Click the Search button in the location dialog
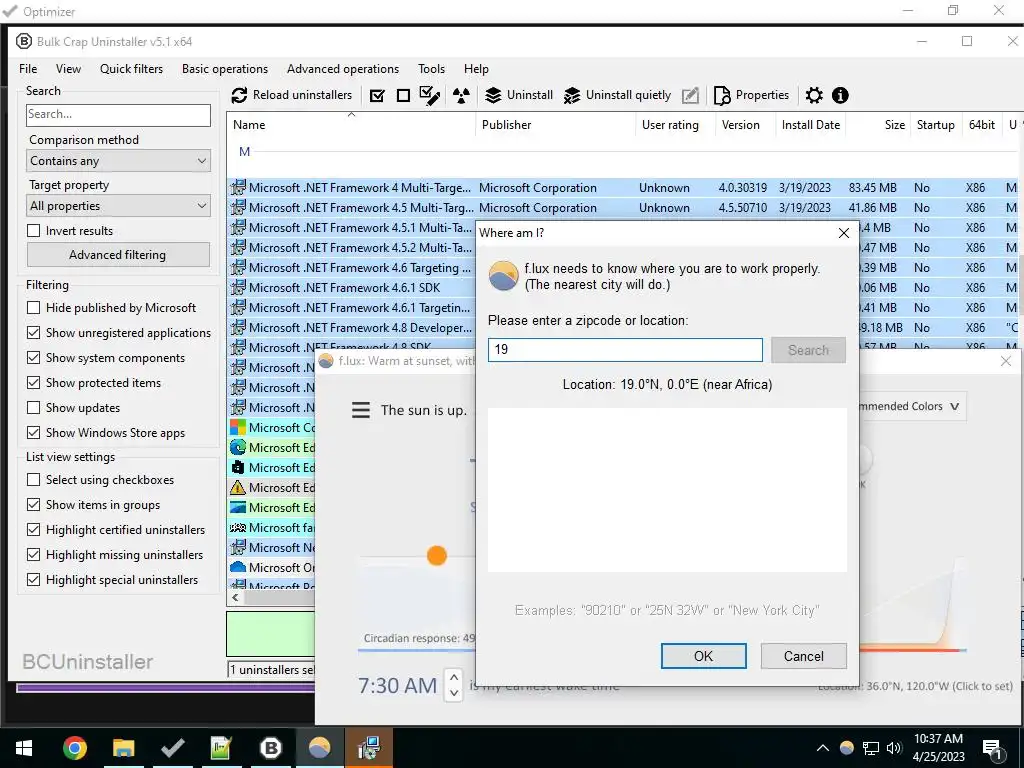The image size is (1024, 768). pyautogui.click(x=808, y=350)
